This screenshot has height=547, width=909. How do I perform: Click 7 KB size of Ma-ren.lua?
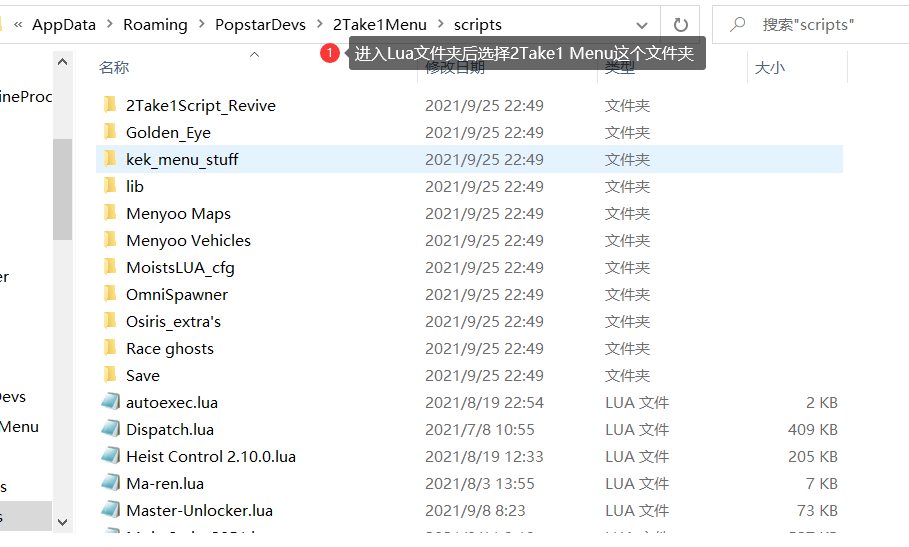[821, 484]
